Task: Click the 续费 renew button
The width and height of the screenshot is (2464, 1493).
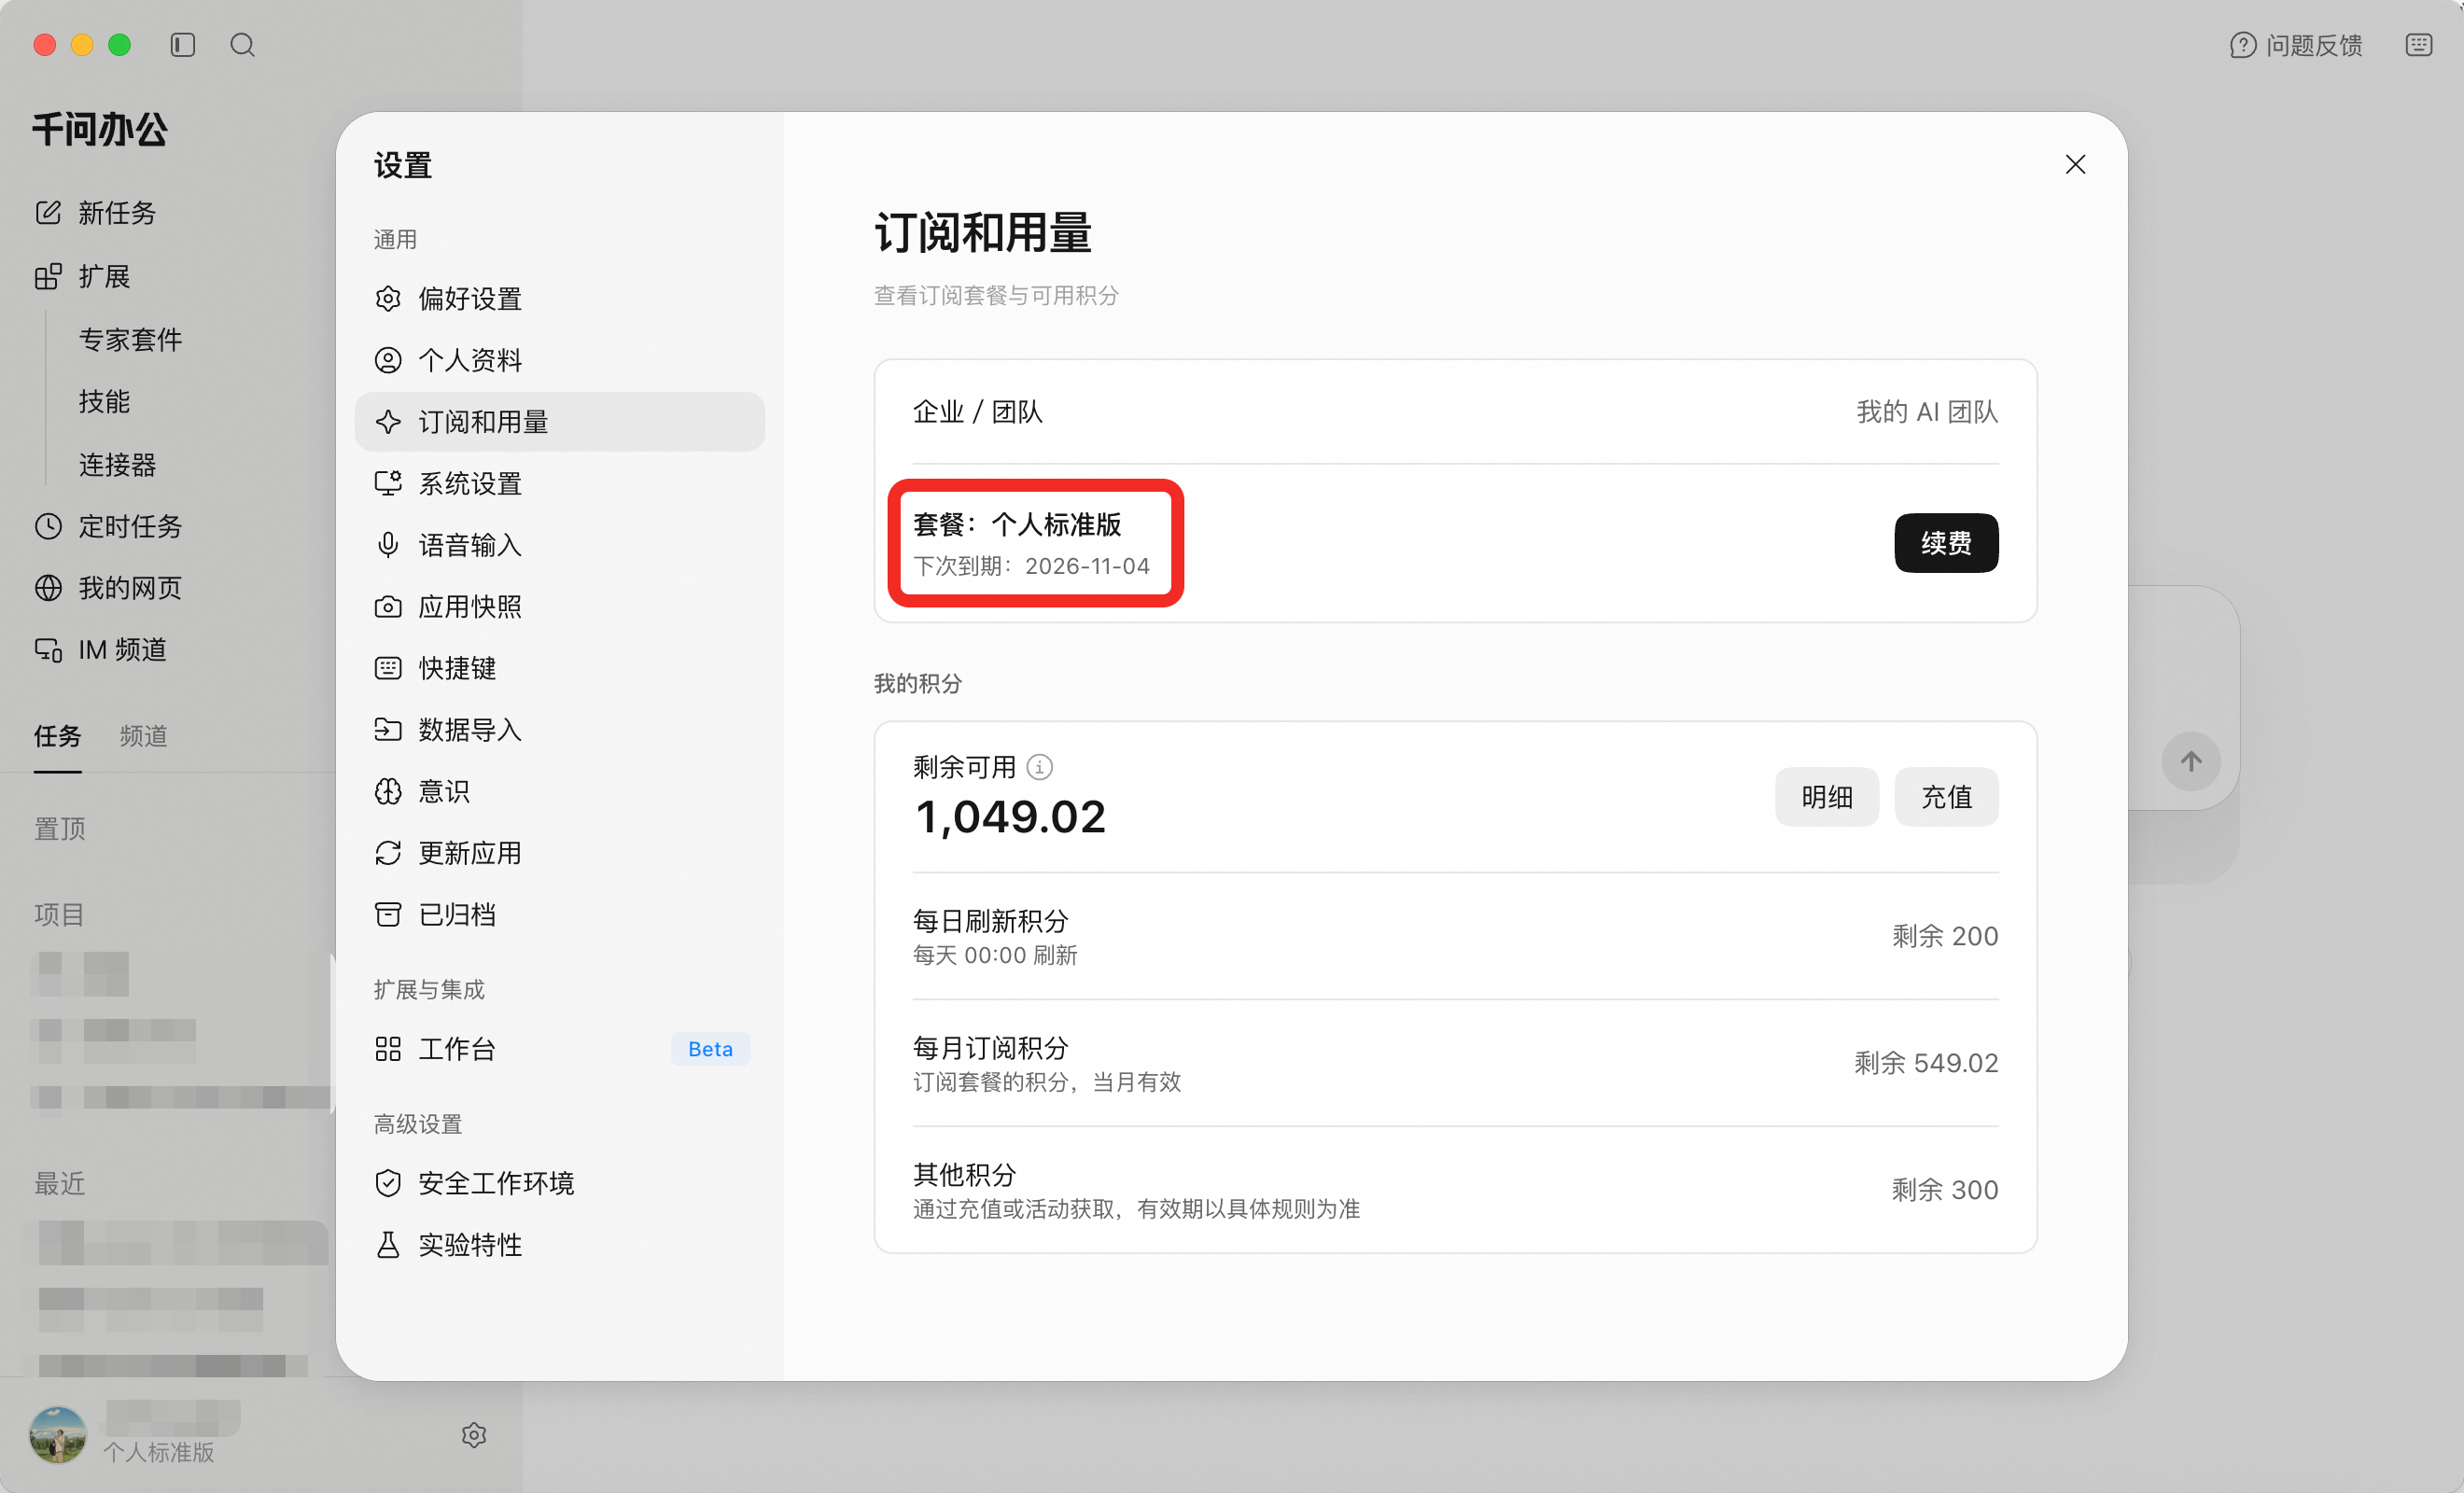Action: tap(1946, 543)
